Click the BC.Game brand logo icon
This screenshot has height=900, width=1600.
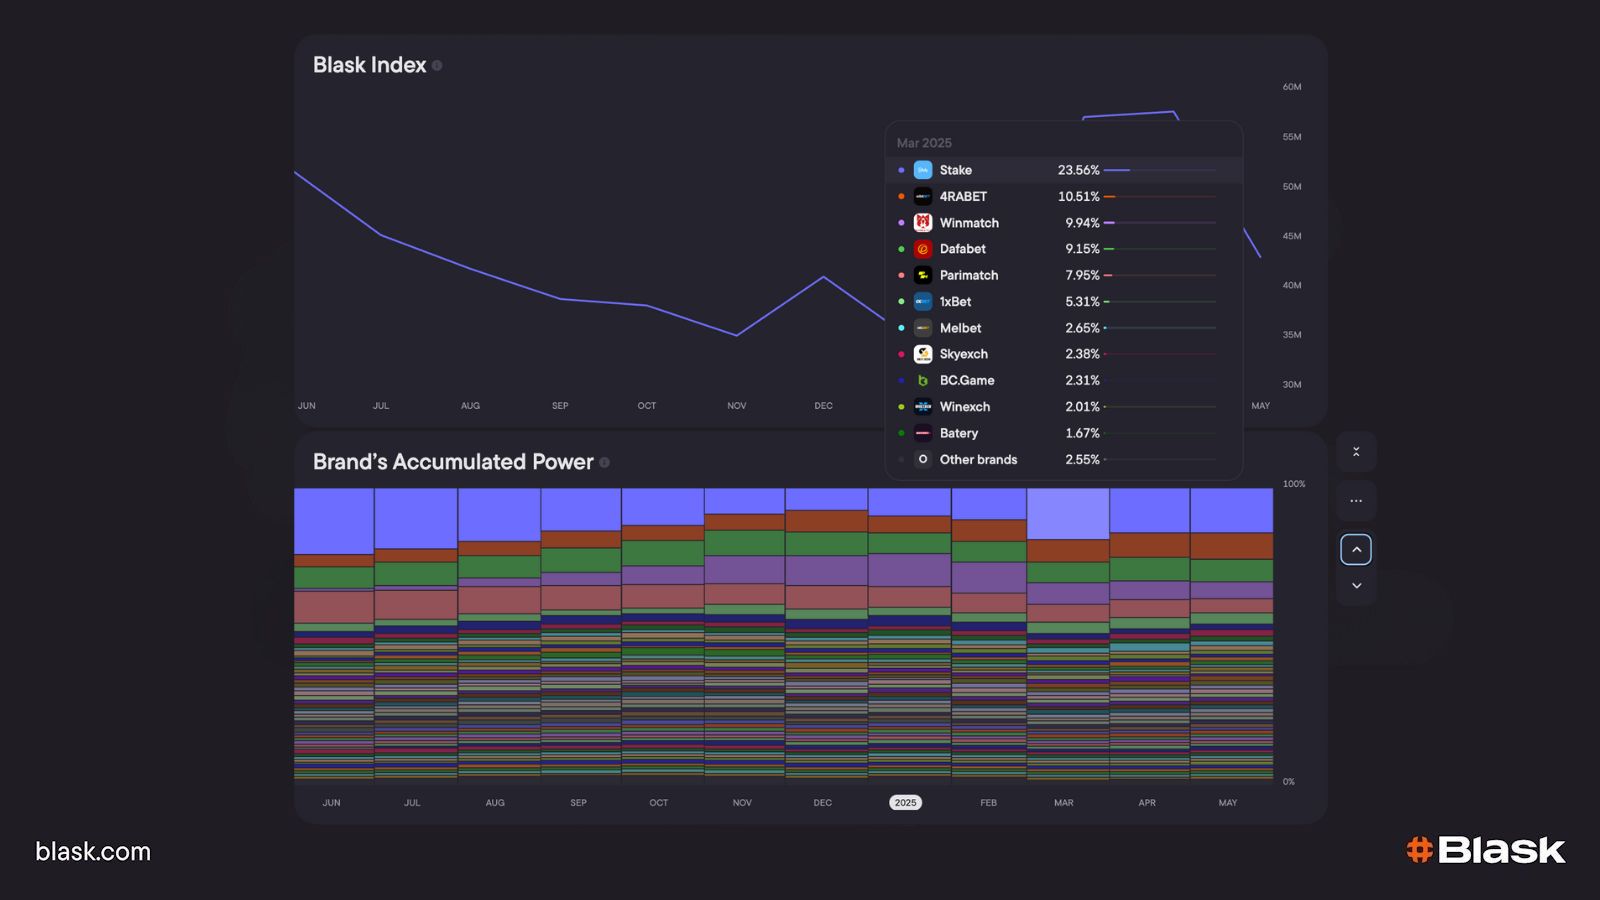click(x=923, y=380)
